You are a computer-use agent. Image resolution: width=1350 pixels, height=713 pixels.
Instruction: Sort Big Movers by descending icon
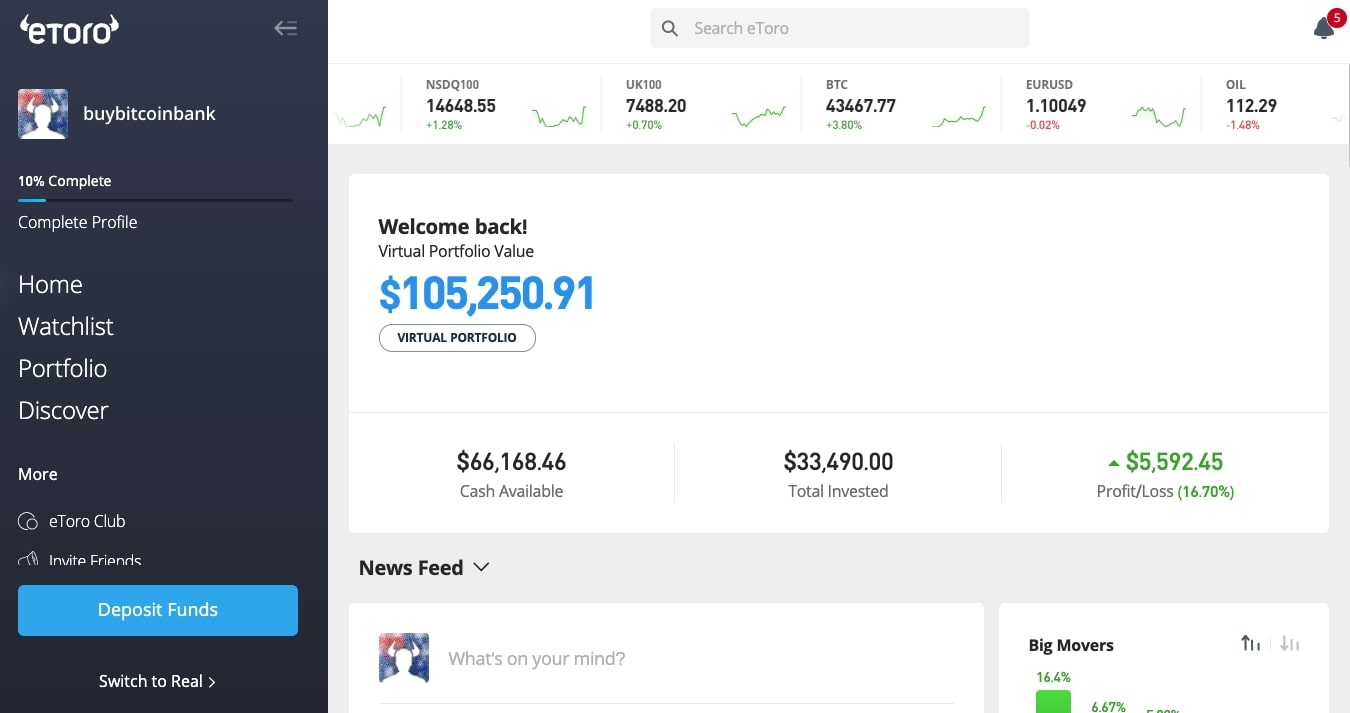tap(1290, 644)
